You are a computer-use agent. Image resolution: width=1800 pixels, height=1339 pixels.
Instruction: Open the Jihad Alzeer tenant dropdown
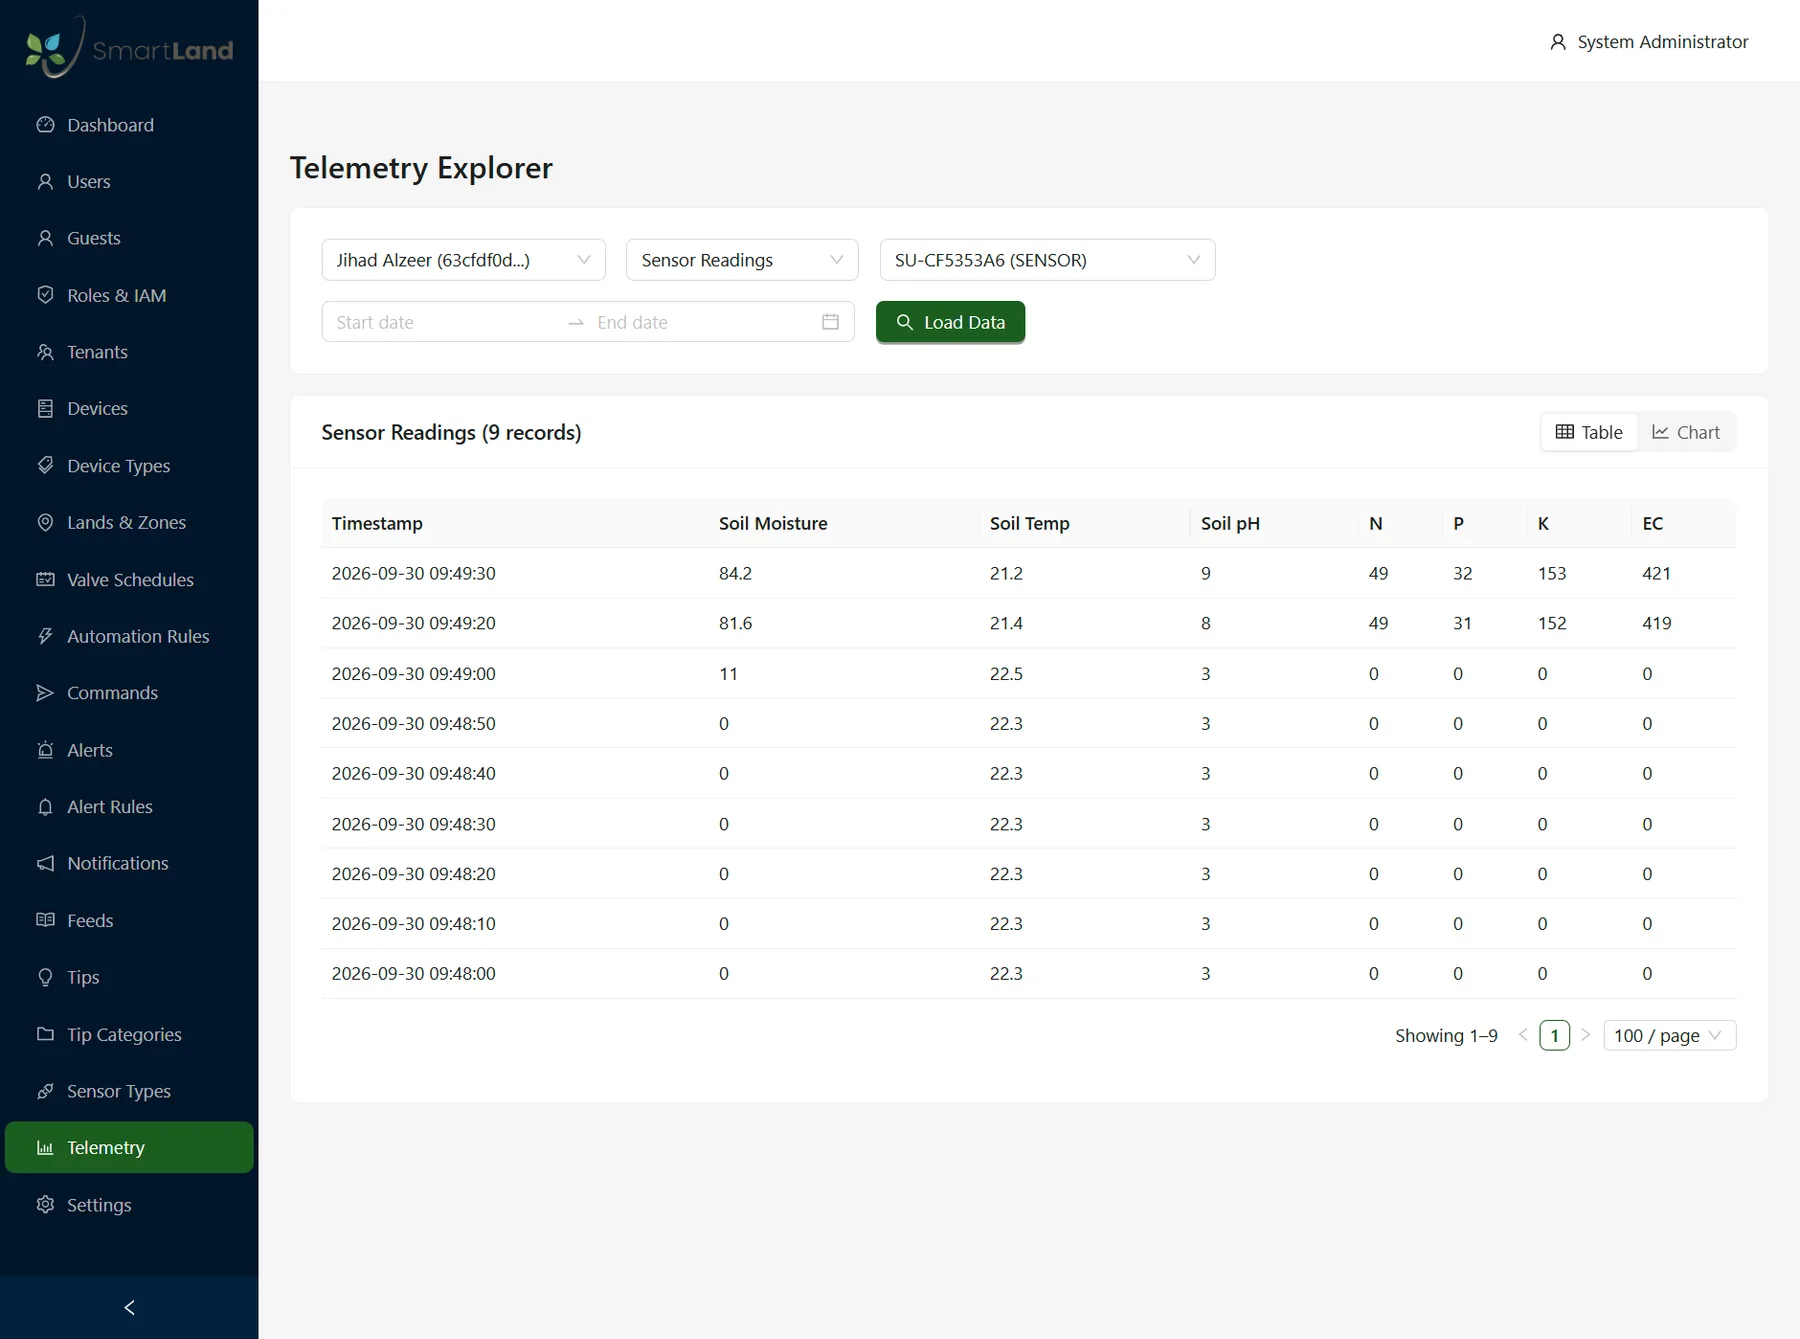(464, 260)
